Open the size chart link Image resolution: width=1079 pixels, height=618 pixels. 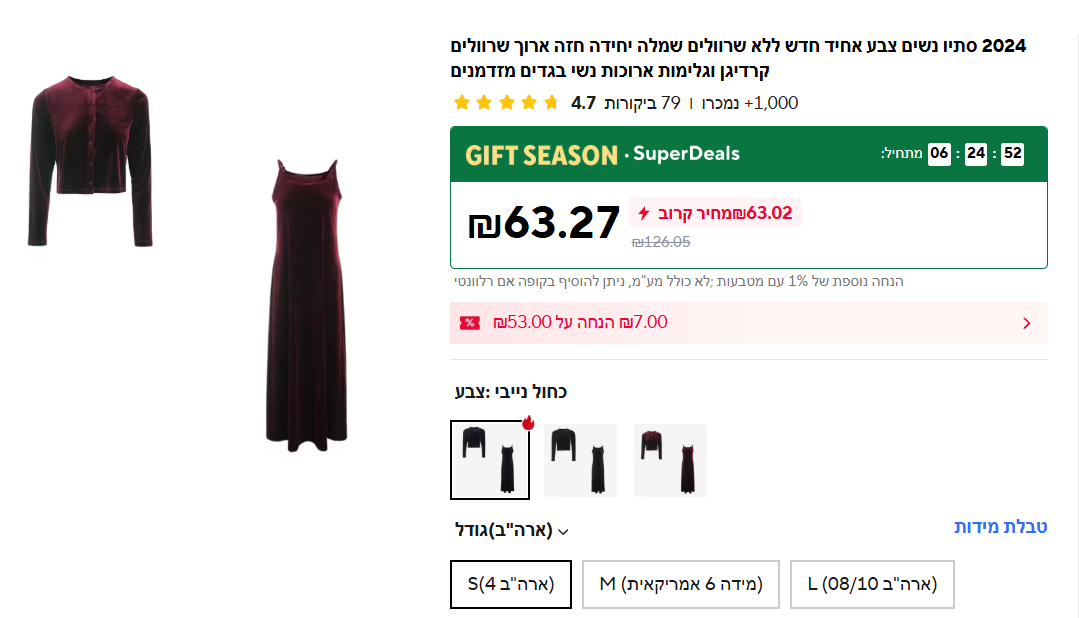1000,527
